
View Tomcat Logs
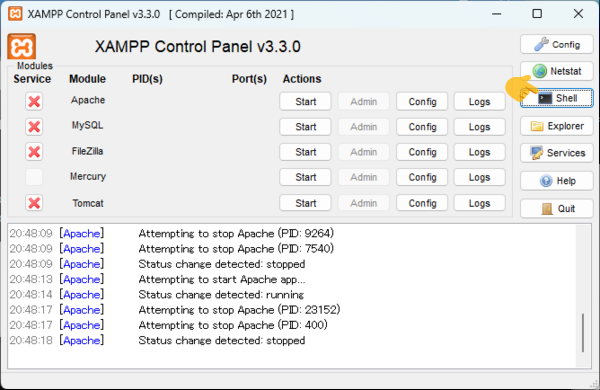479,203
